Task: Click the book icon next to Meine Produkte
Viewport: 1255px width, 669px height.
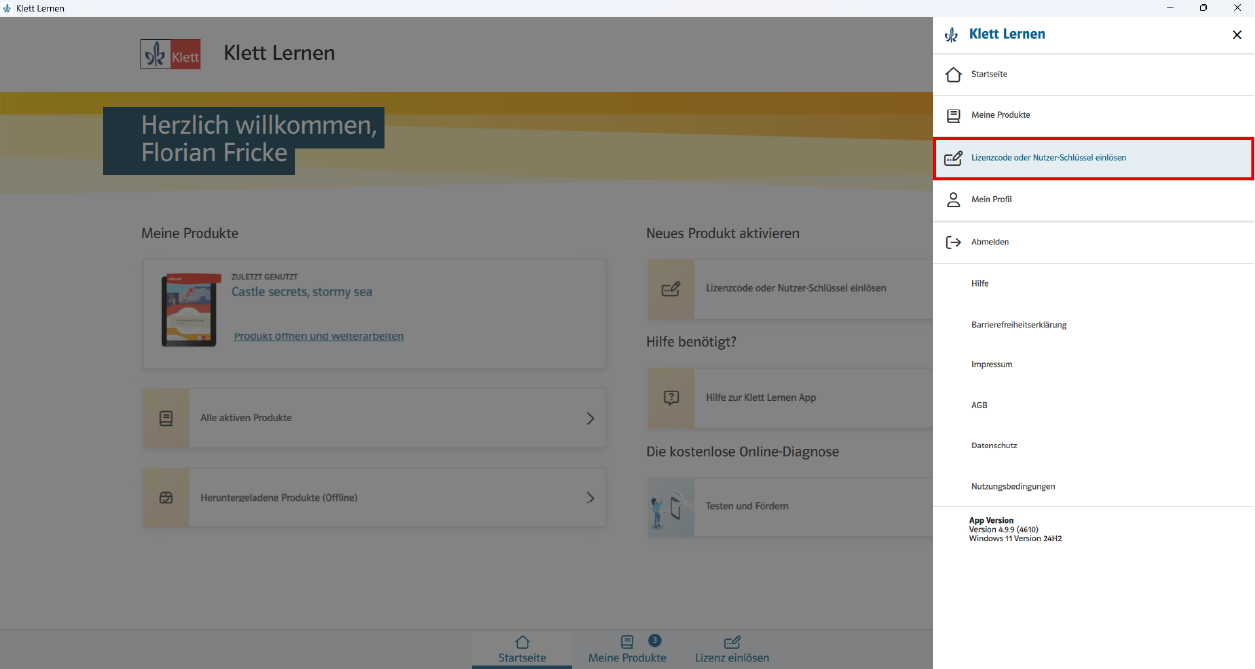Action: (x=953, y=115)
